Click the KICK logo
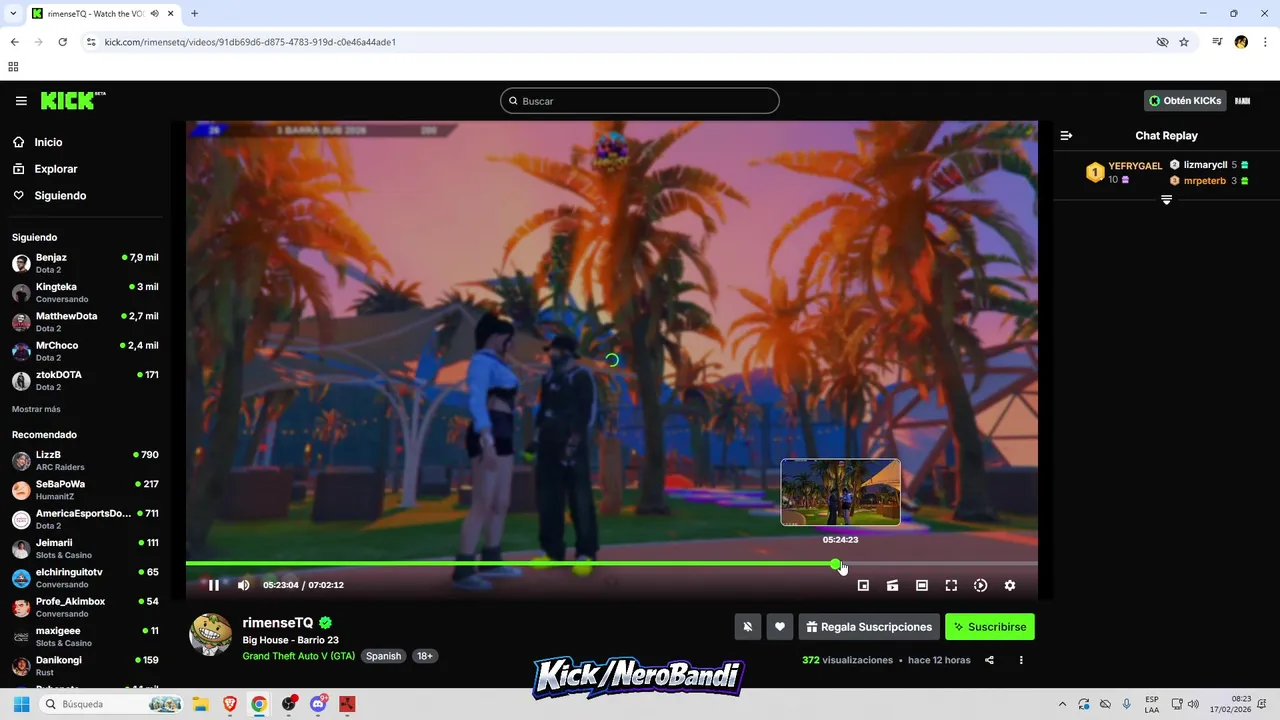The image size is (1280, 720). click(x=72, y=100)
